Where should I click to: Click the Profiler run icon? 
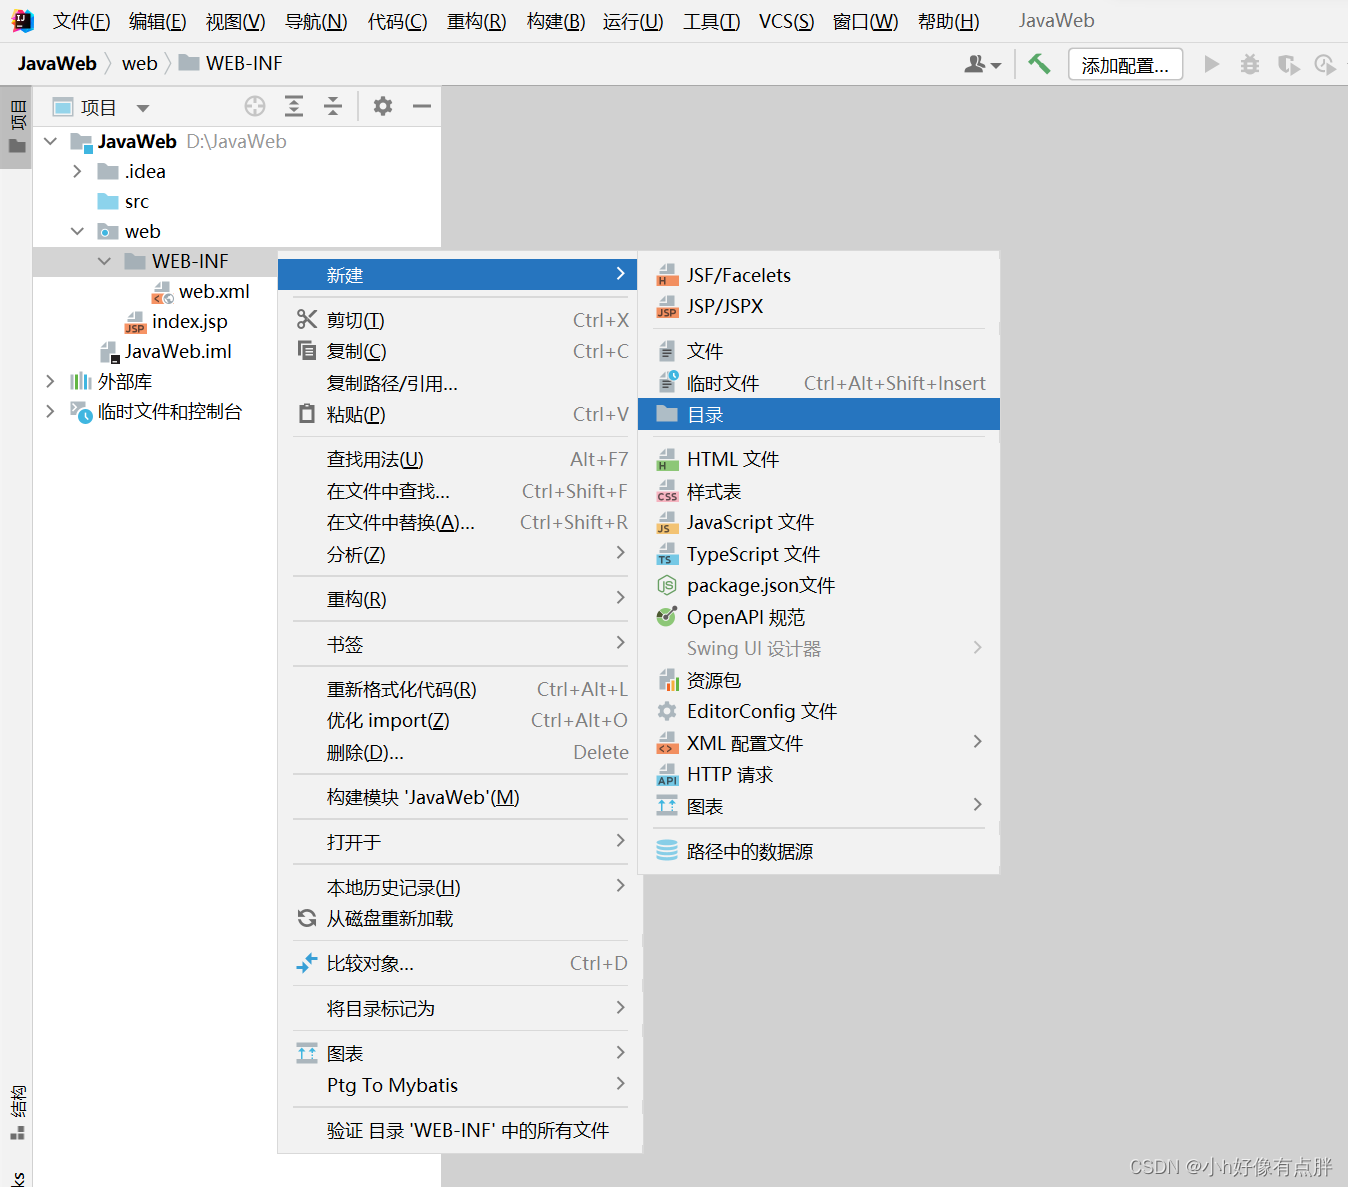pos(1325,64)
